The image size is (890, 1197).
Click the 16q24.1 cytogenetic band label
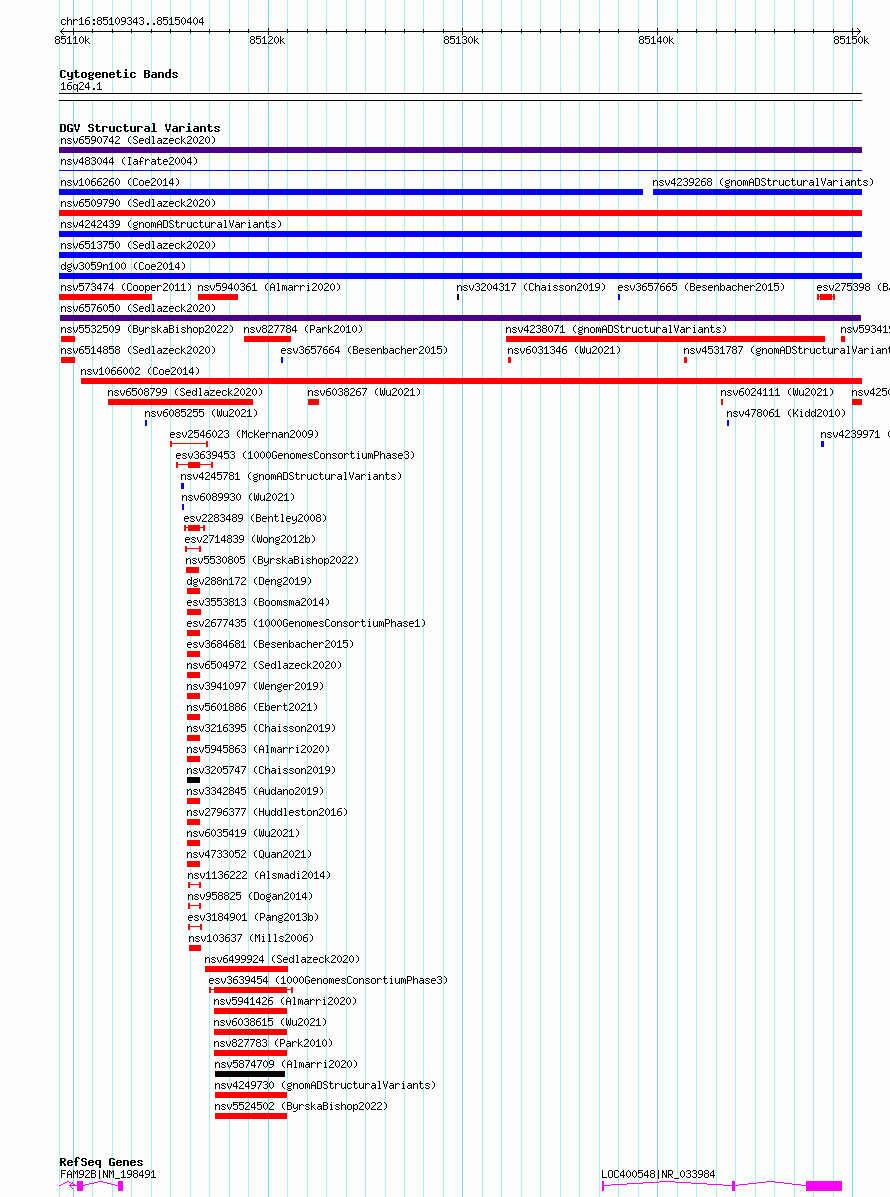(81, 86)
